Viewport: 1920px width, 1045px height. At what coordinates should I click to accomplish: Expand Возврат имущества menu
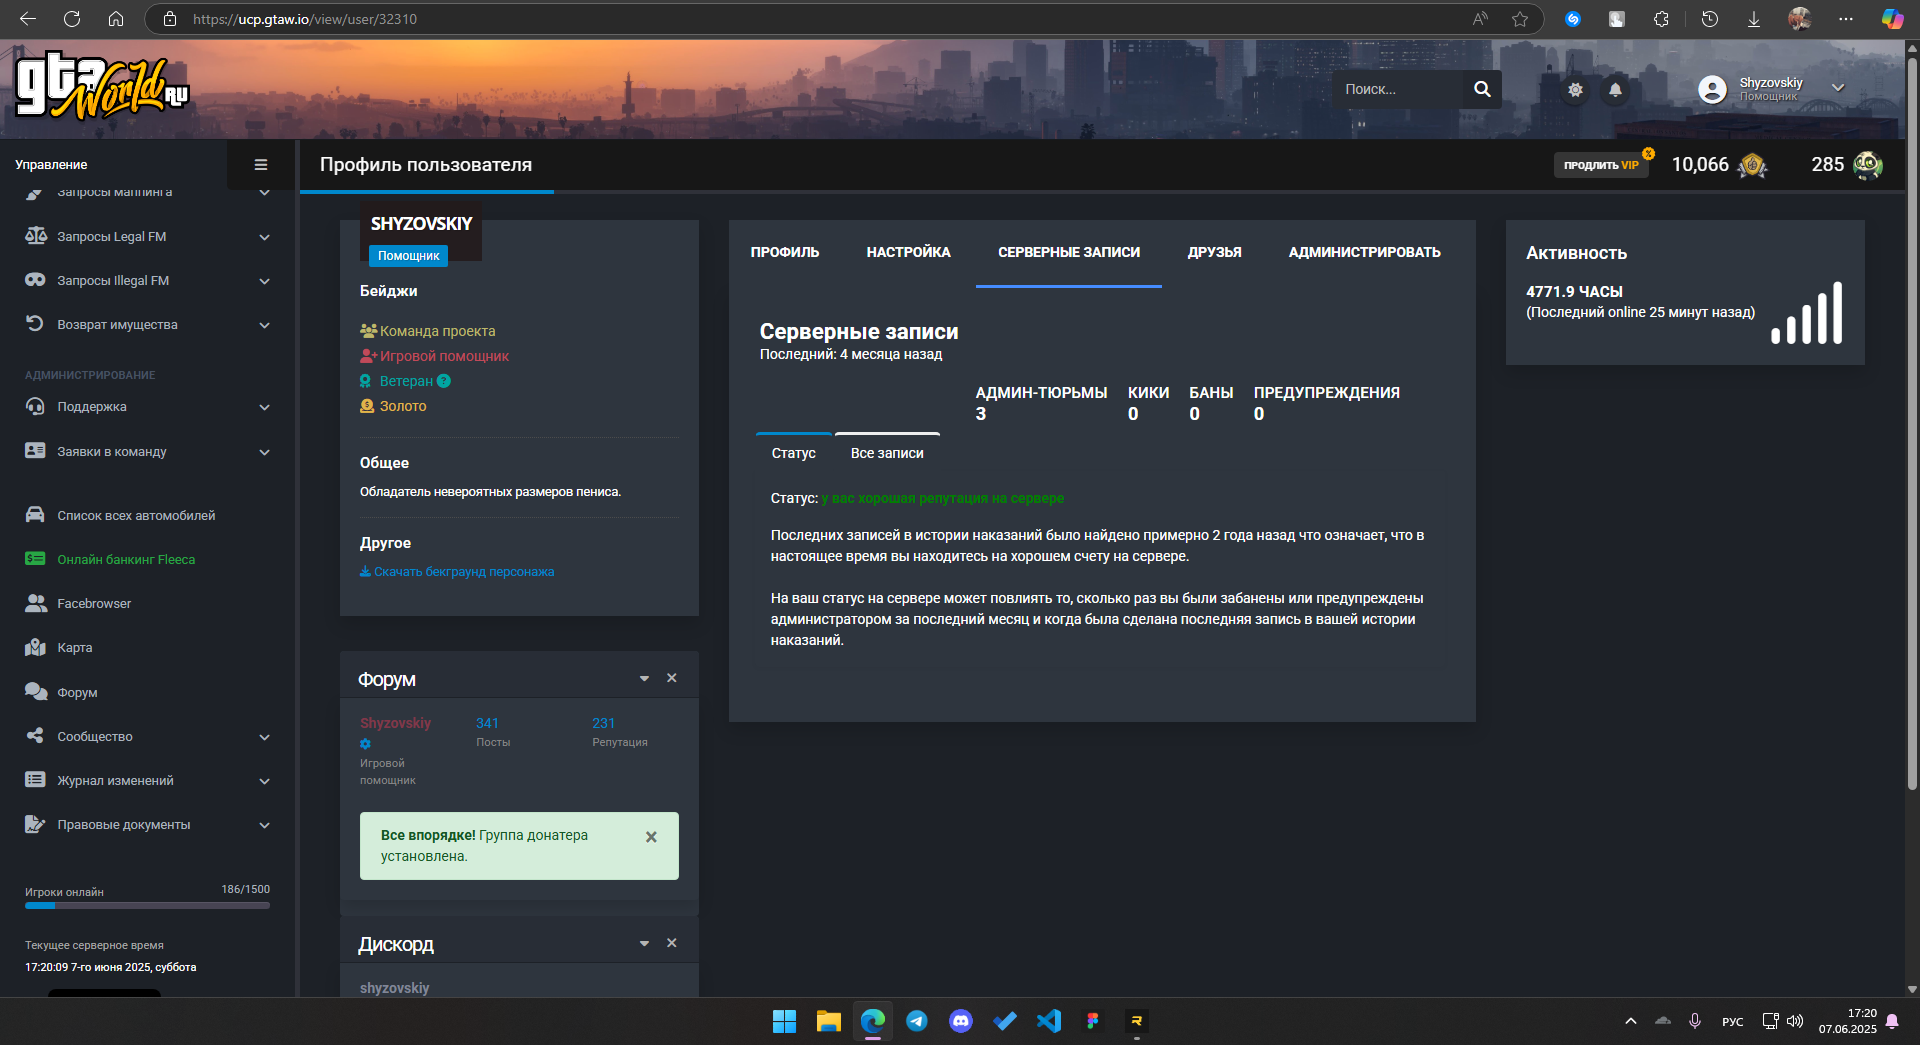(264, 325)
